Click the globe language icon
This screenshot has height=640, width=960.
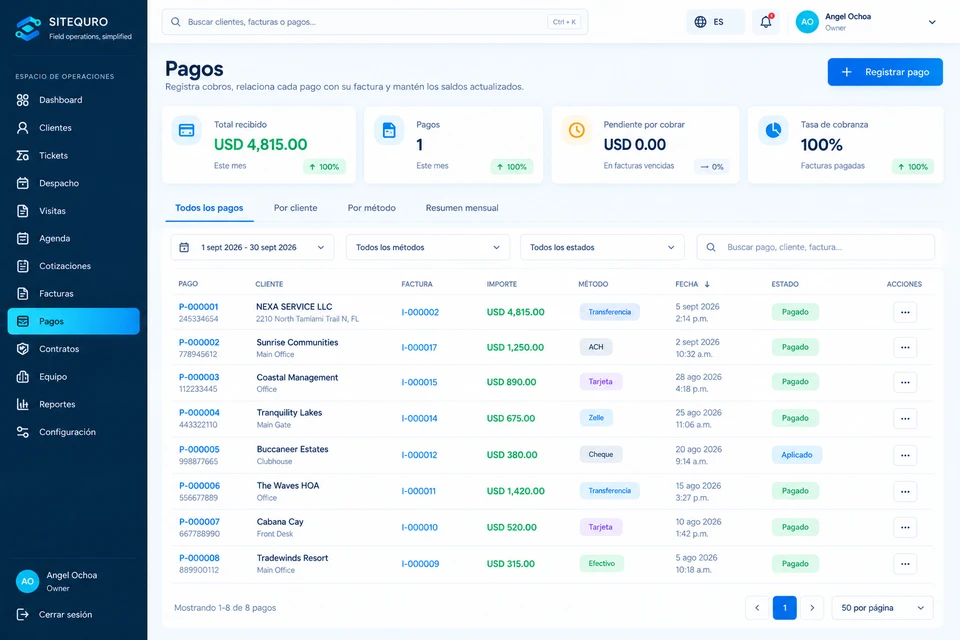(700, 22)
